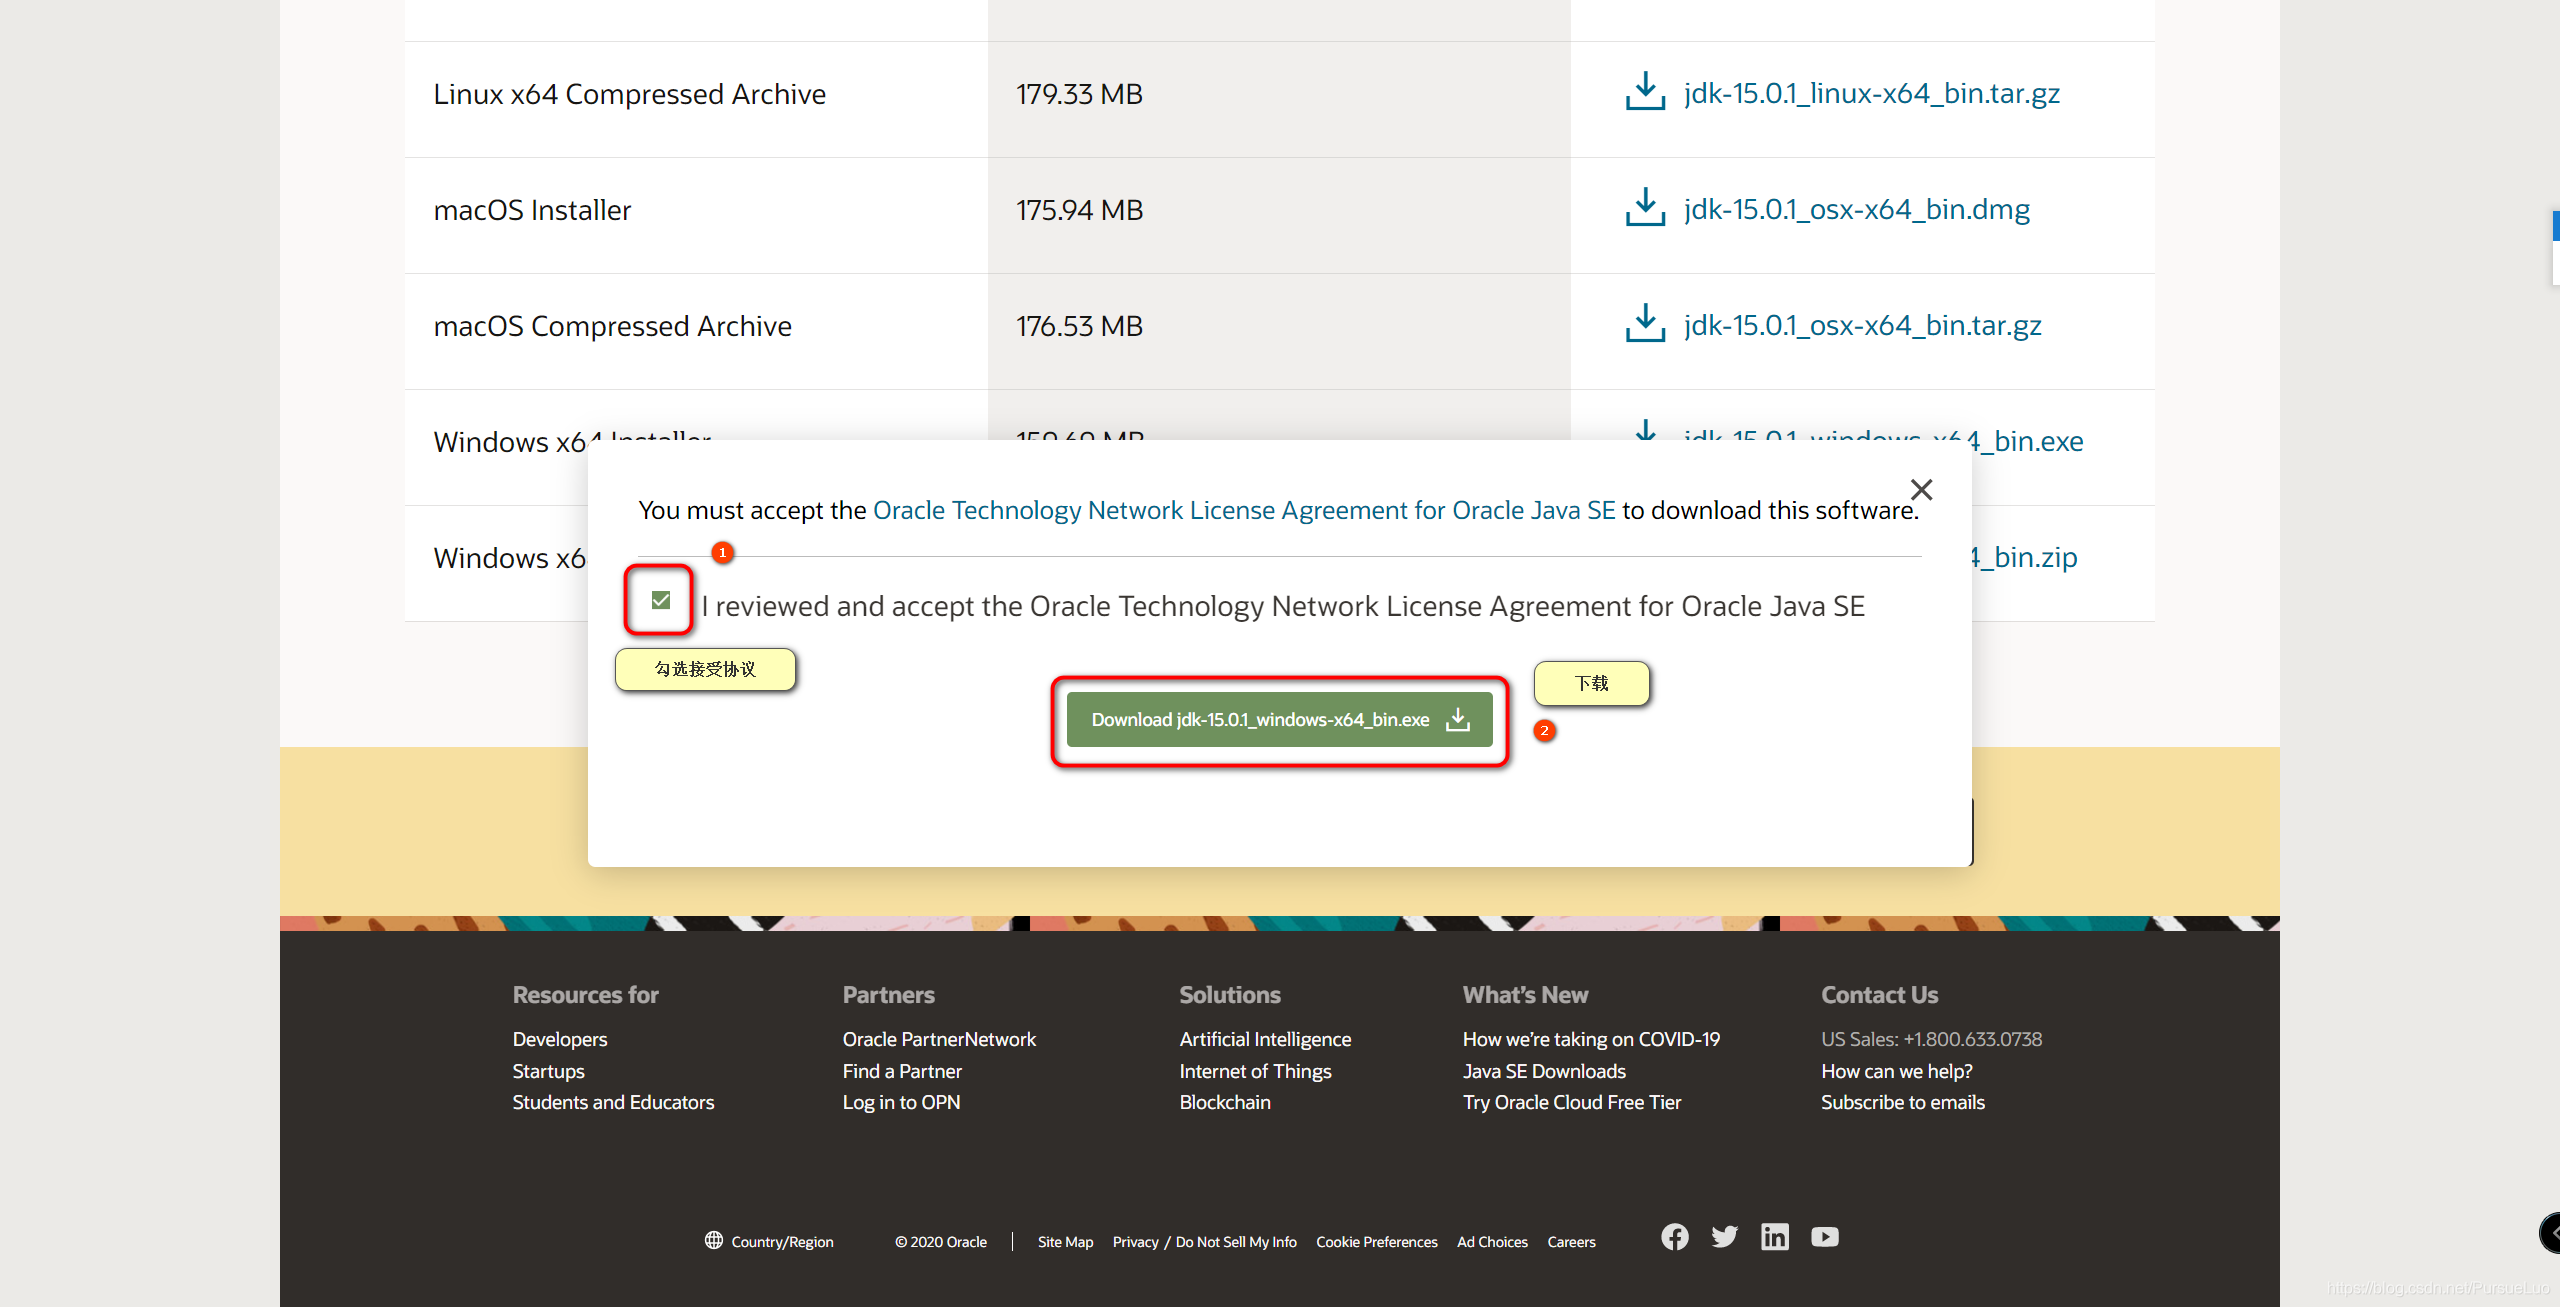This screenshot has width=2560, height=1307.
Task: Visit Oracle PartnerNetwork link
Action: (x=938, y=1039)
